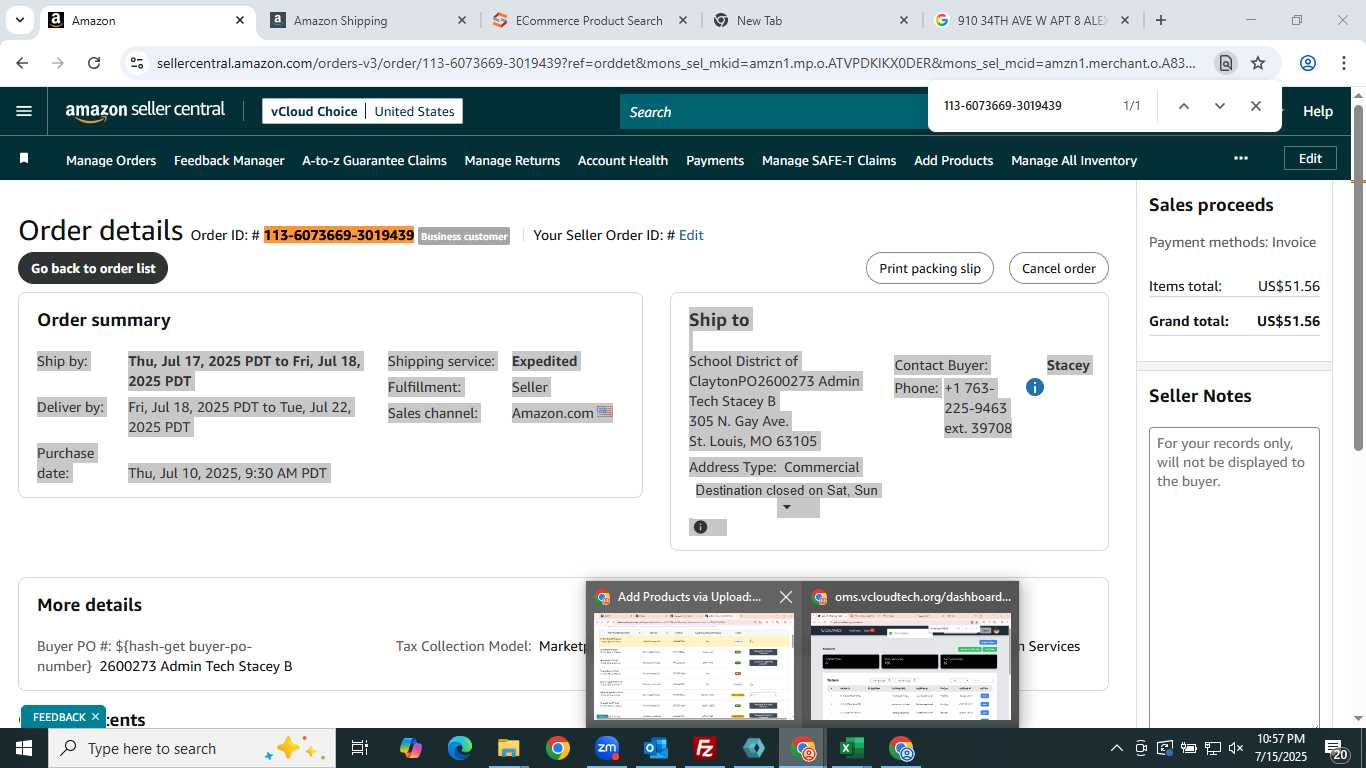The height and width of the screenshot is (768, 1366).
Task: Open Manage All Inventory
Action: [x=1074, y=160]
